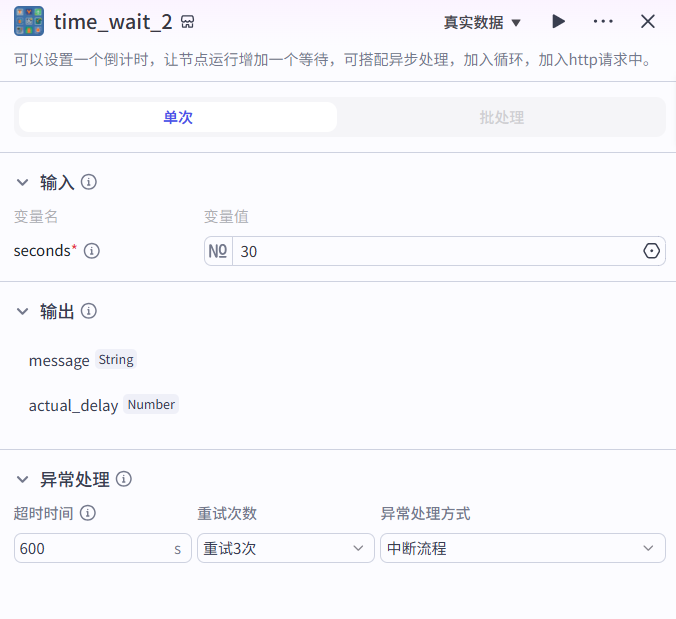Click the 异常处理方式 label

(426, 513)
